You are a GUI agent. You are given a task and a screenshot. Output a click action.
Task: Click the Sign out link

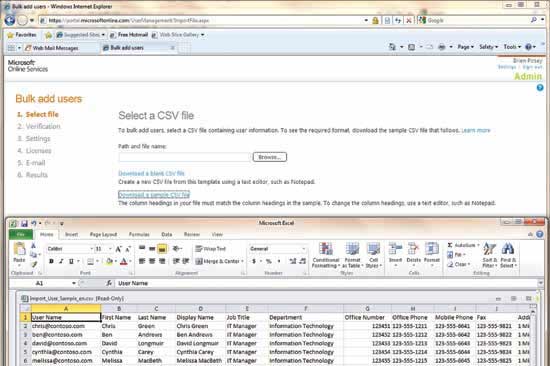click(532, 67)
